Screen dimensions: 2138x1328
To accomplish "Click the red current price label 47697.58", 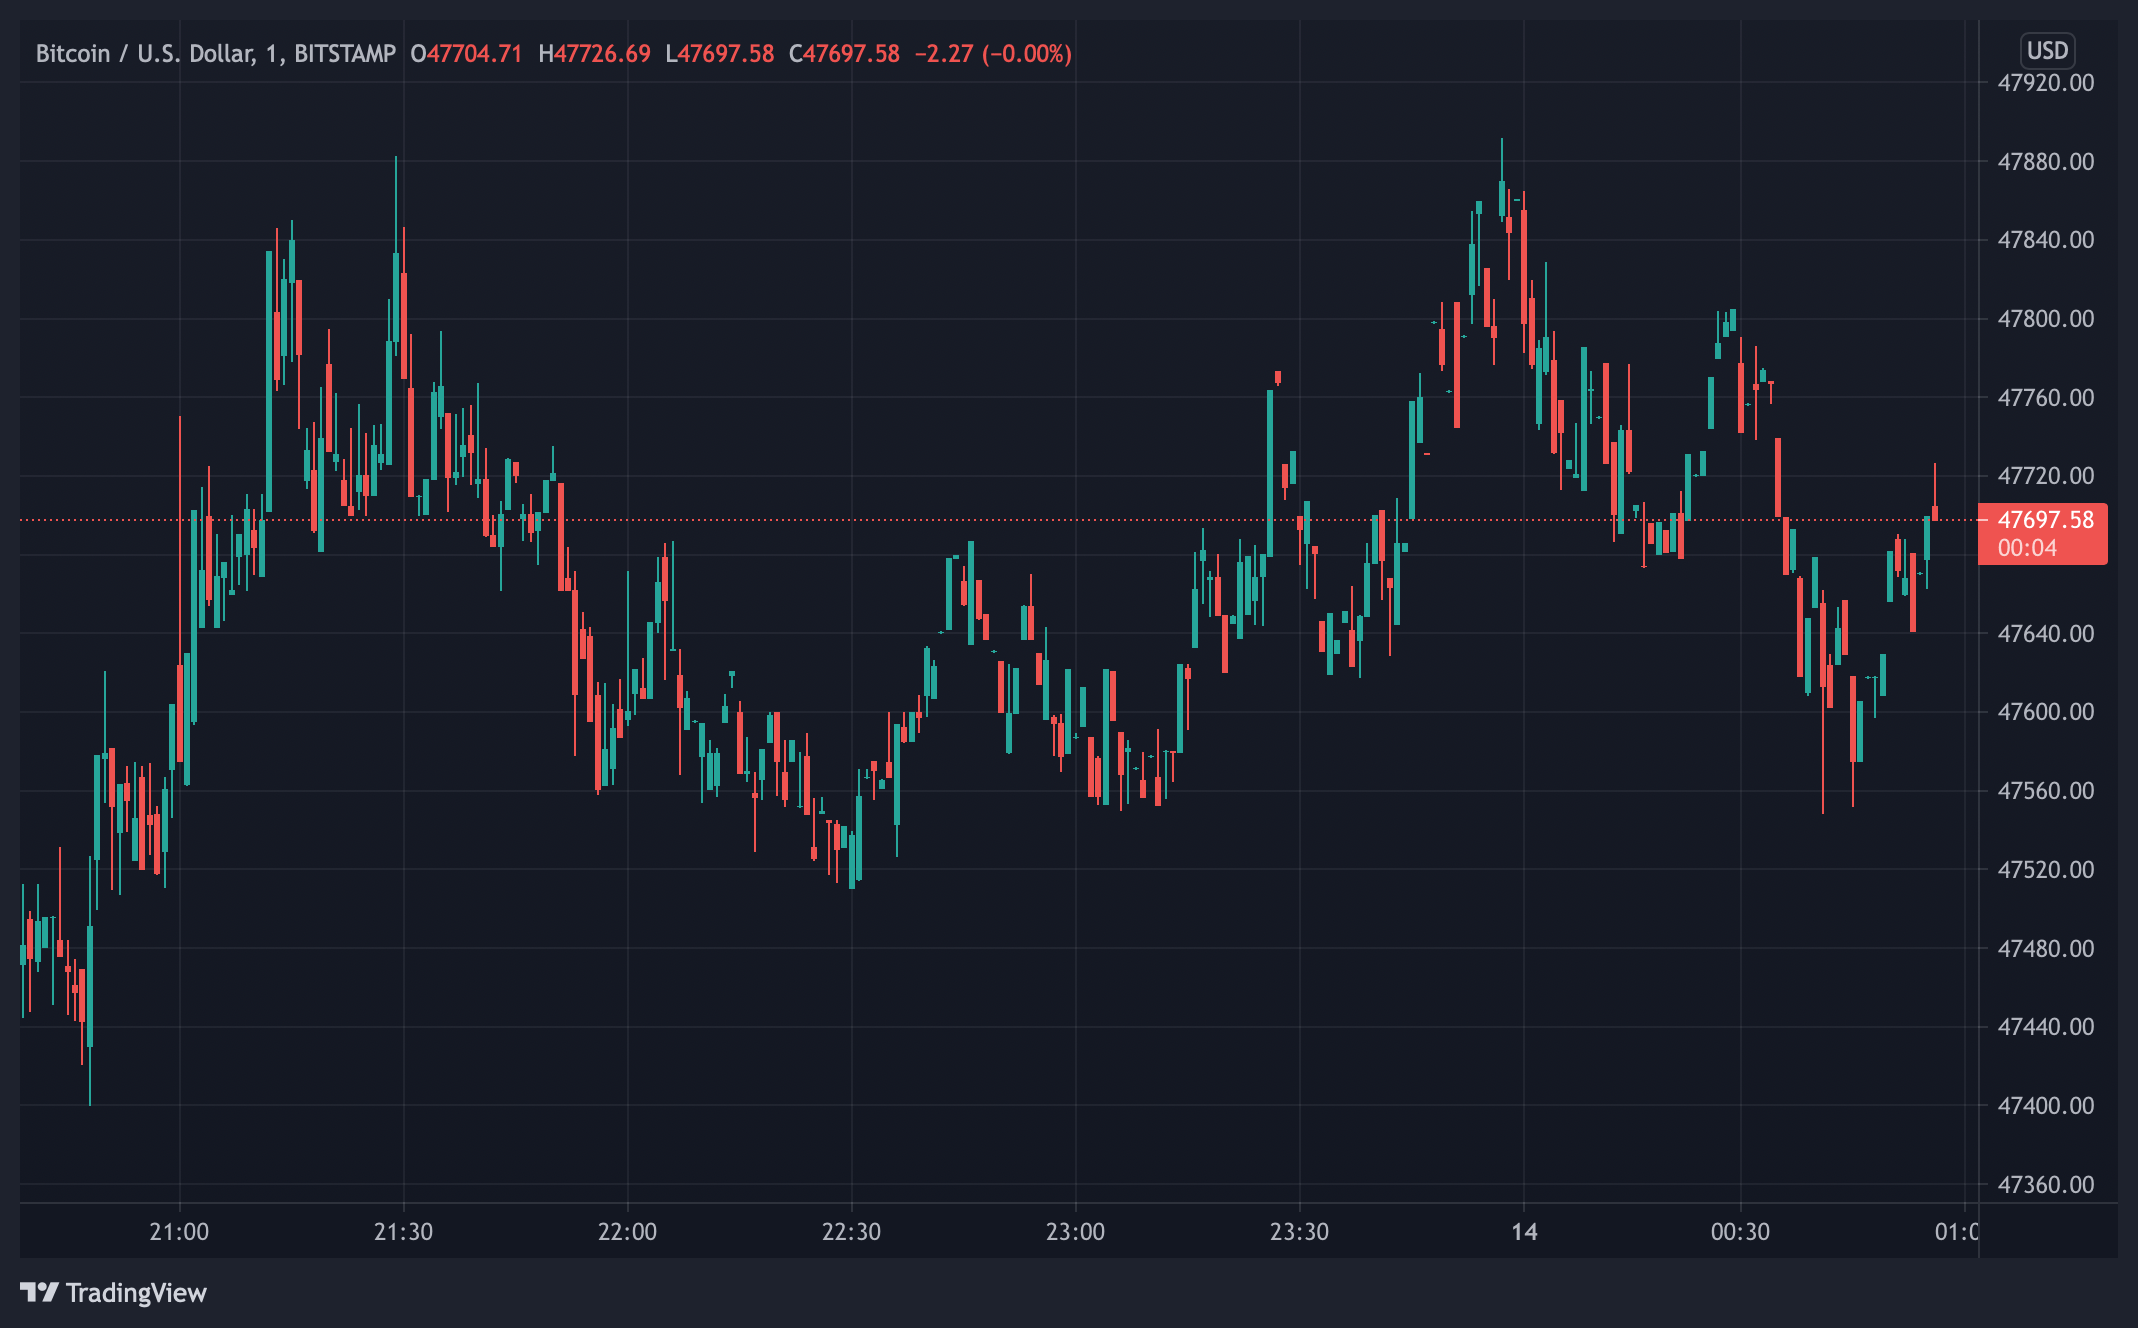I will coord(2044,520).
